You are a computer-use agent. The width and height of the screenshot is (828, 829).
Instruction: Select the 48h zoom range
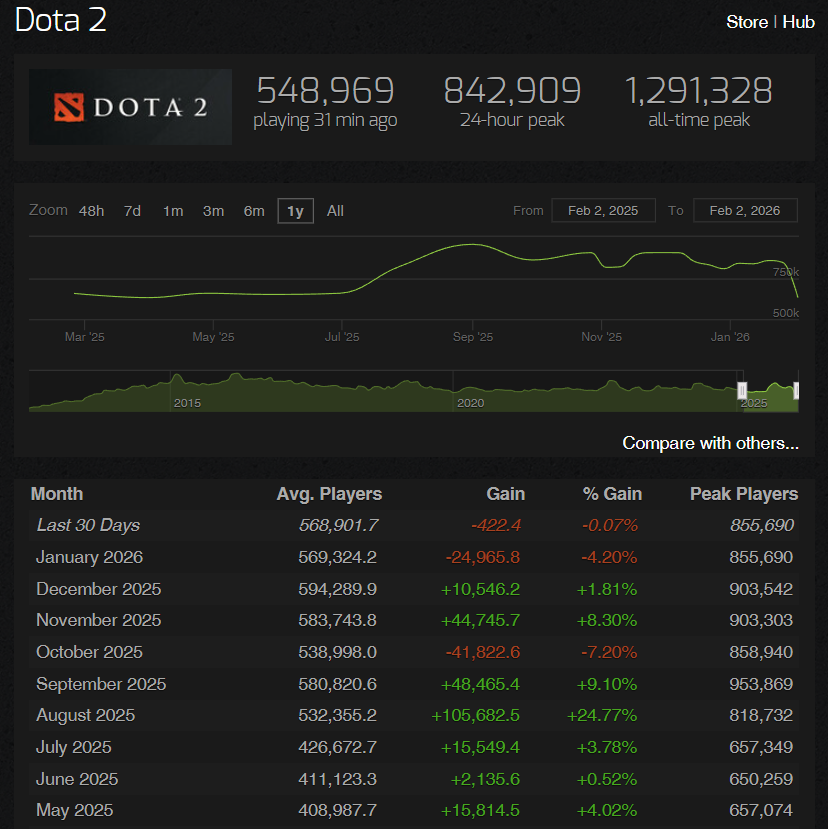[x=91, y=210]
